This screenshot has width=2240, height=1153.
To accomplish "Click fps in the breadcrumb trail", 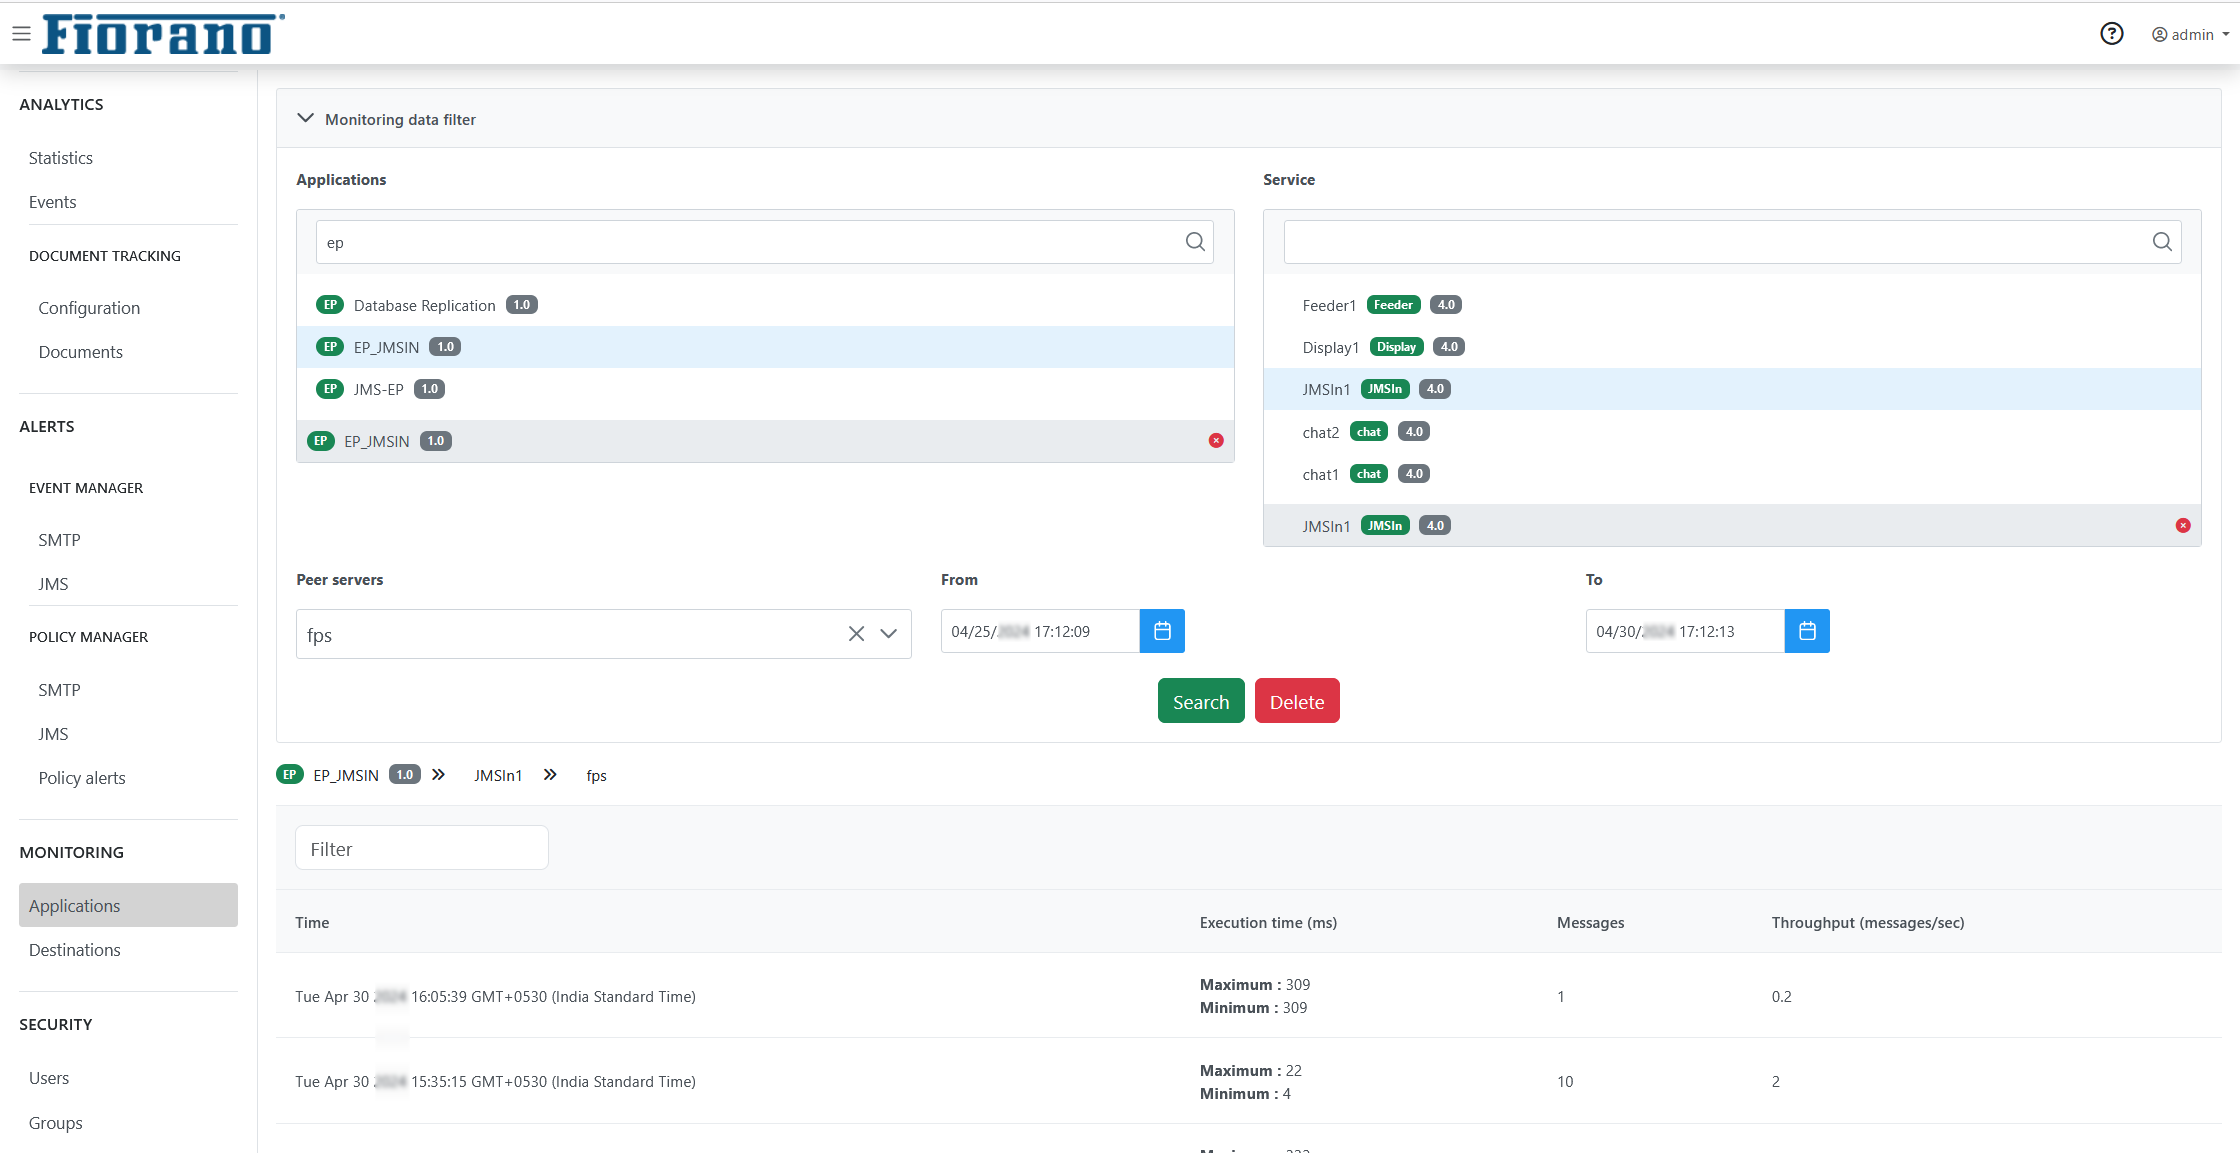I will coord(596,776).
